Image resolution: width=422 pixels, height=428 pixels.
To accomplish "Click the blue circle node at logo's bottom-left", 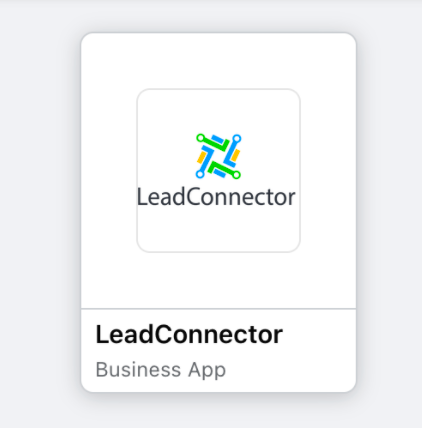I will [200, 174].
